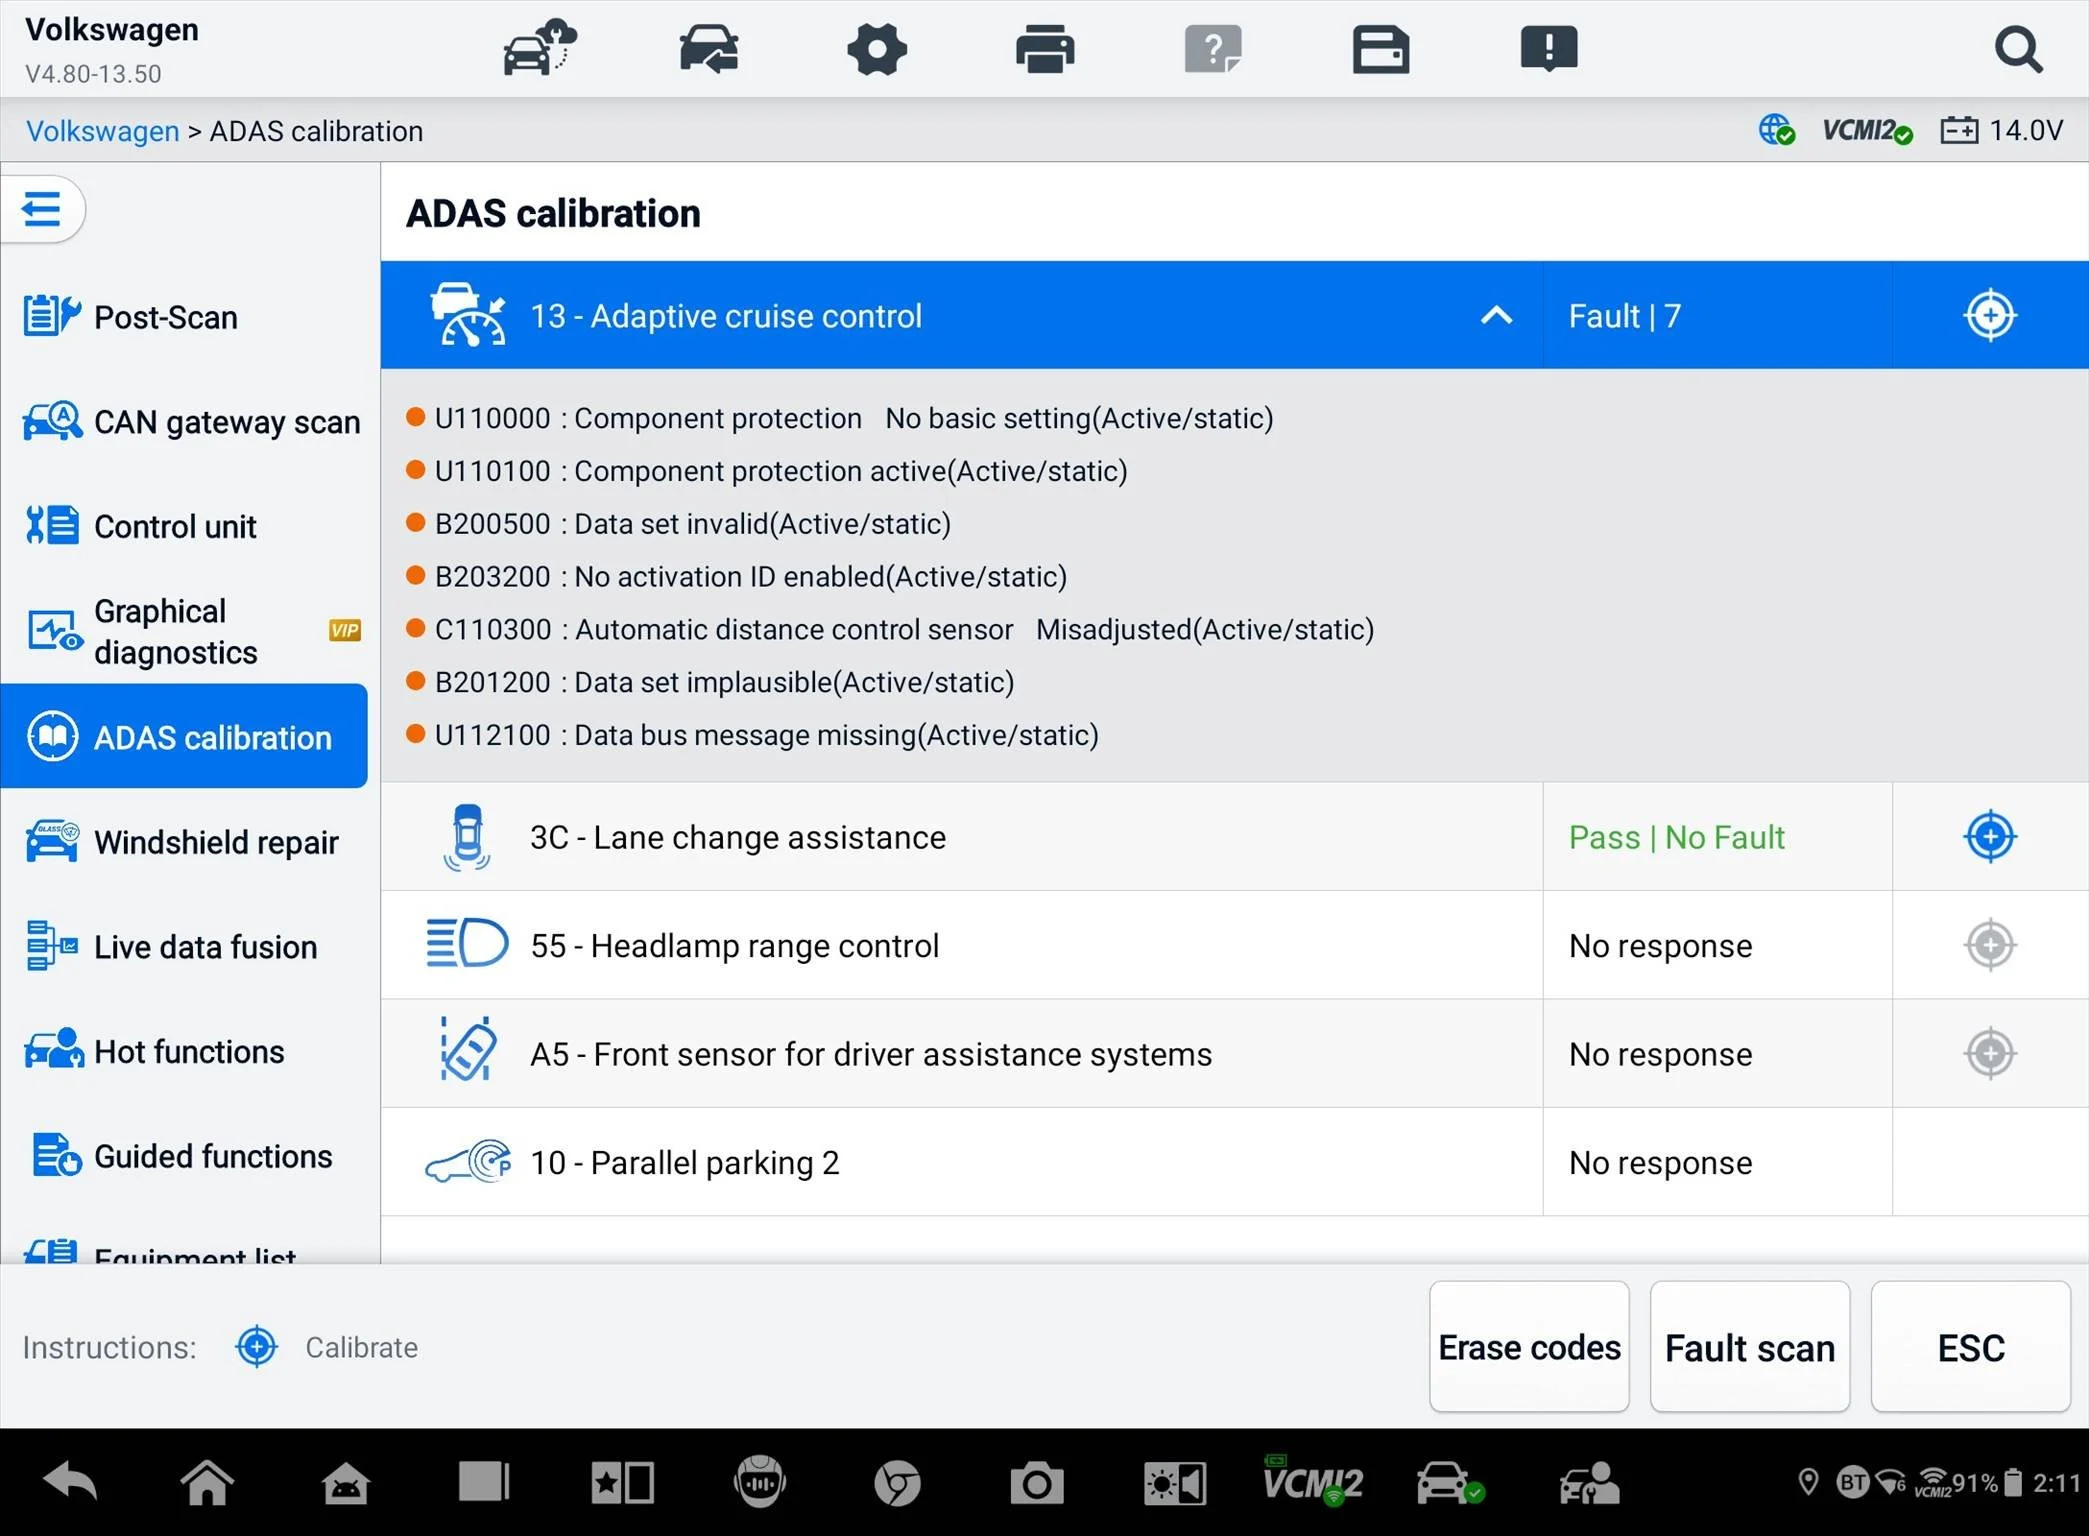Tap calibrate target for Headlamp range control
The height and width of the screenshot is (1536, 2089).
[x=1990, y=945]
